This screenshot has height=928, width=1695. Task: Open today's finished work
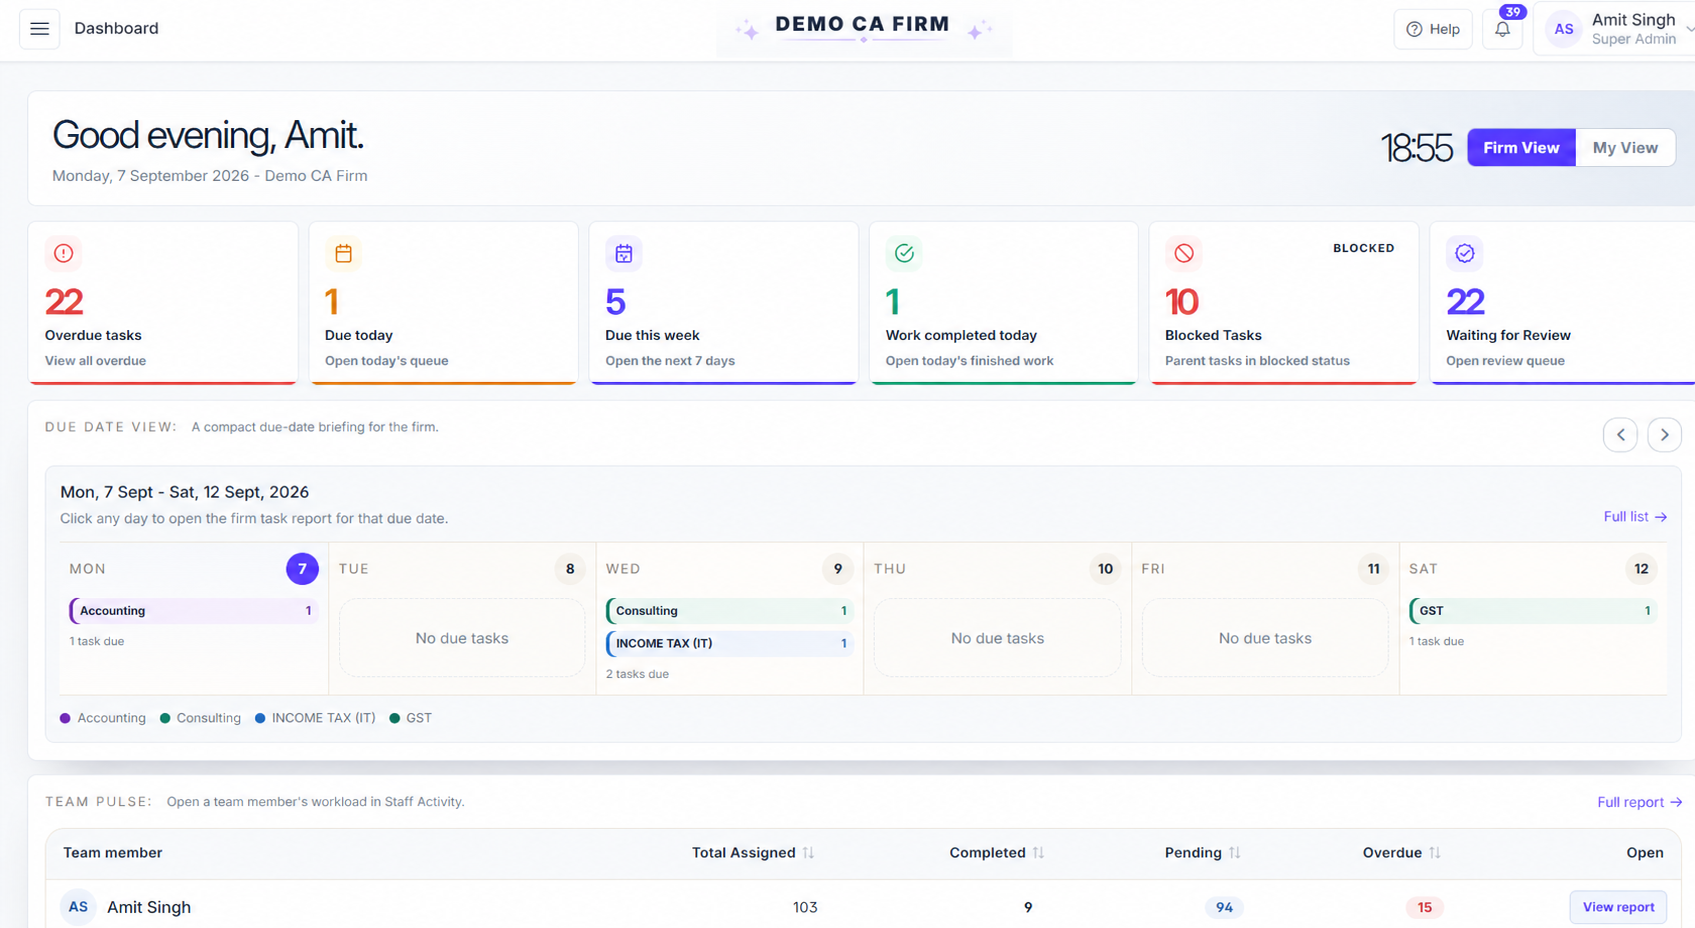click(x=969, y=361)
